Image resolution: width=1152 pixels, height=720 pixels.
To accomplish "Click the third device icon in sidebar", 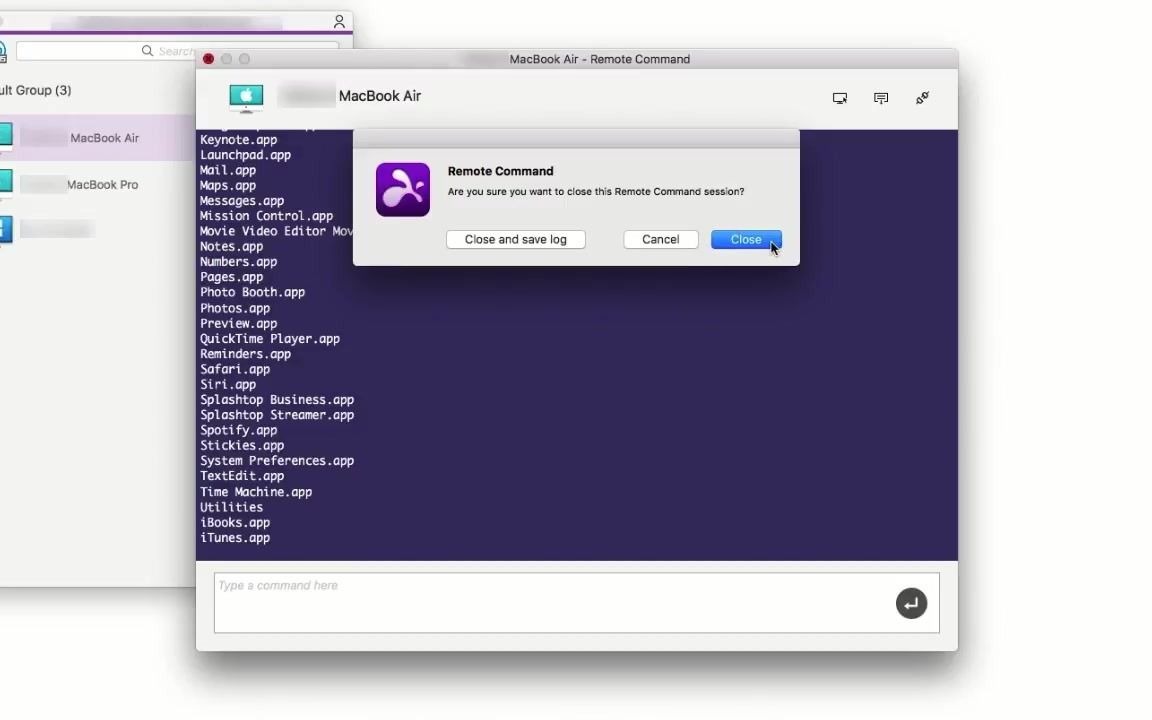I will (x=5, y=226).
